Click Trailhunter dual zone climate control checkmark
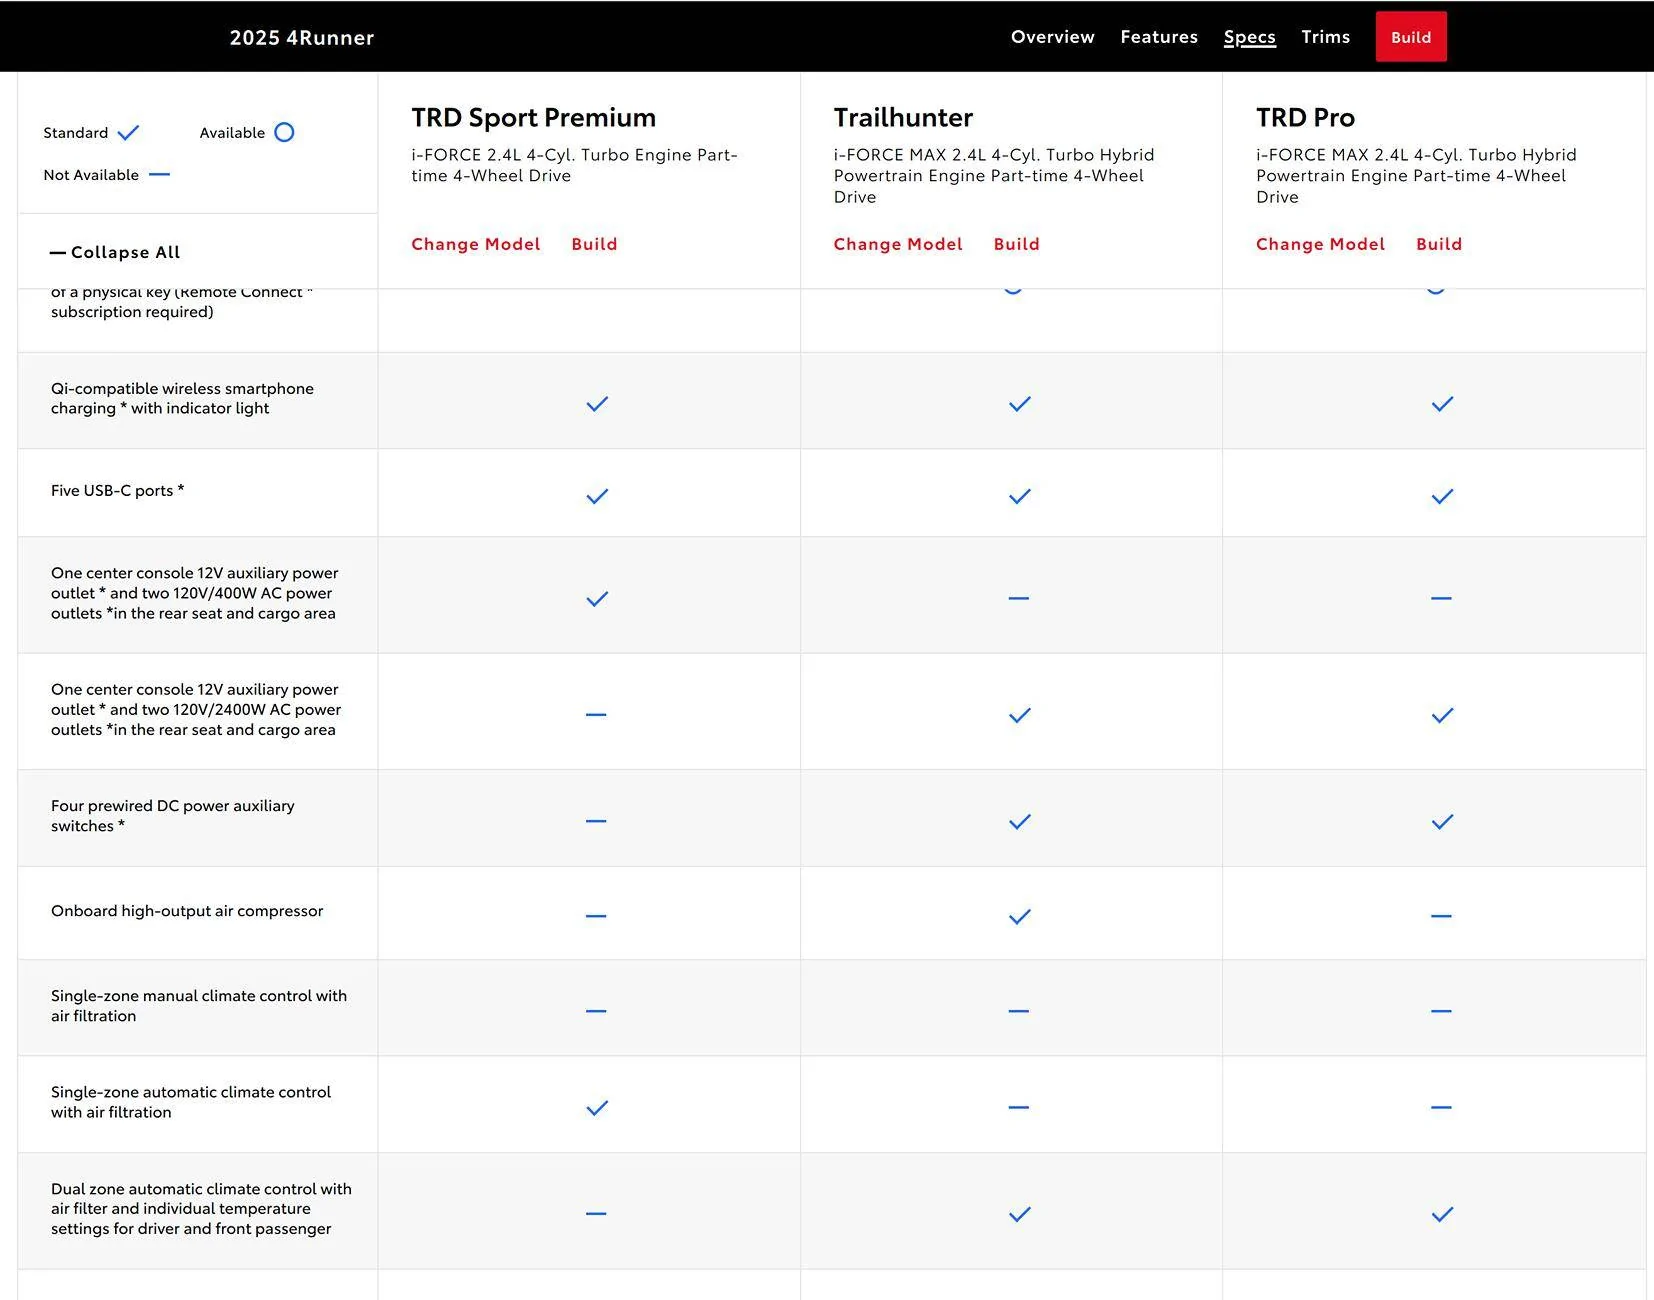This screenshot has width=1654, height=1300. pos(1019,1214)
